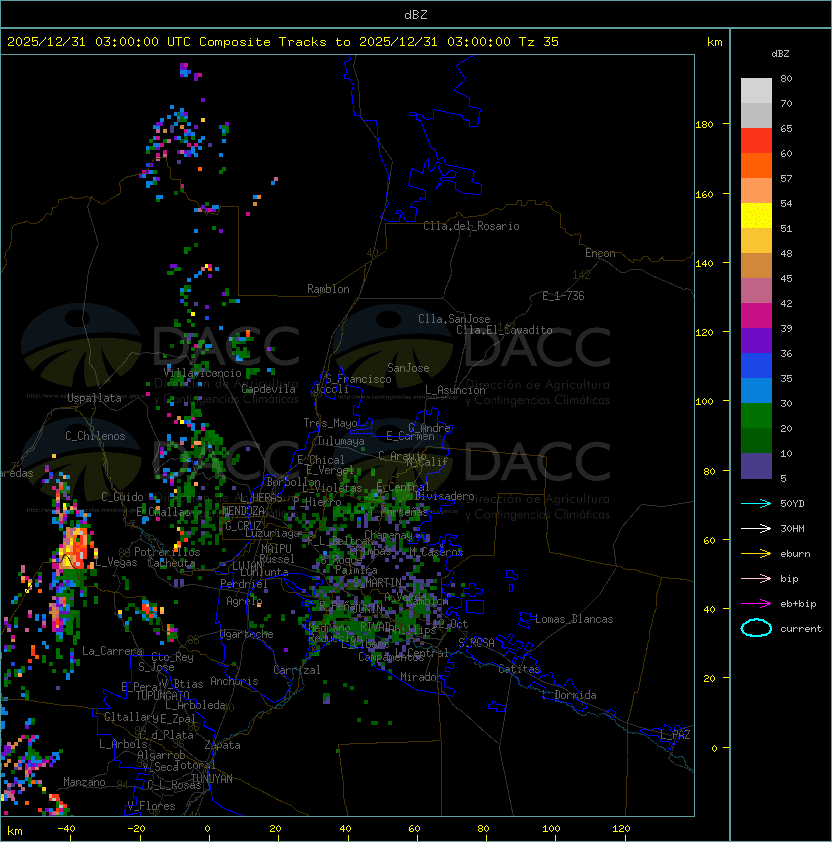The image size is (832, 842).
Task: Click the pink bip arrow legend icon
Action: coord(756,578)
